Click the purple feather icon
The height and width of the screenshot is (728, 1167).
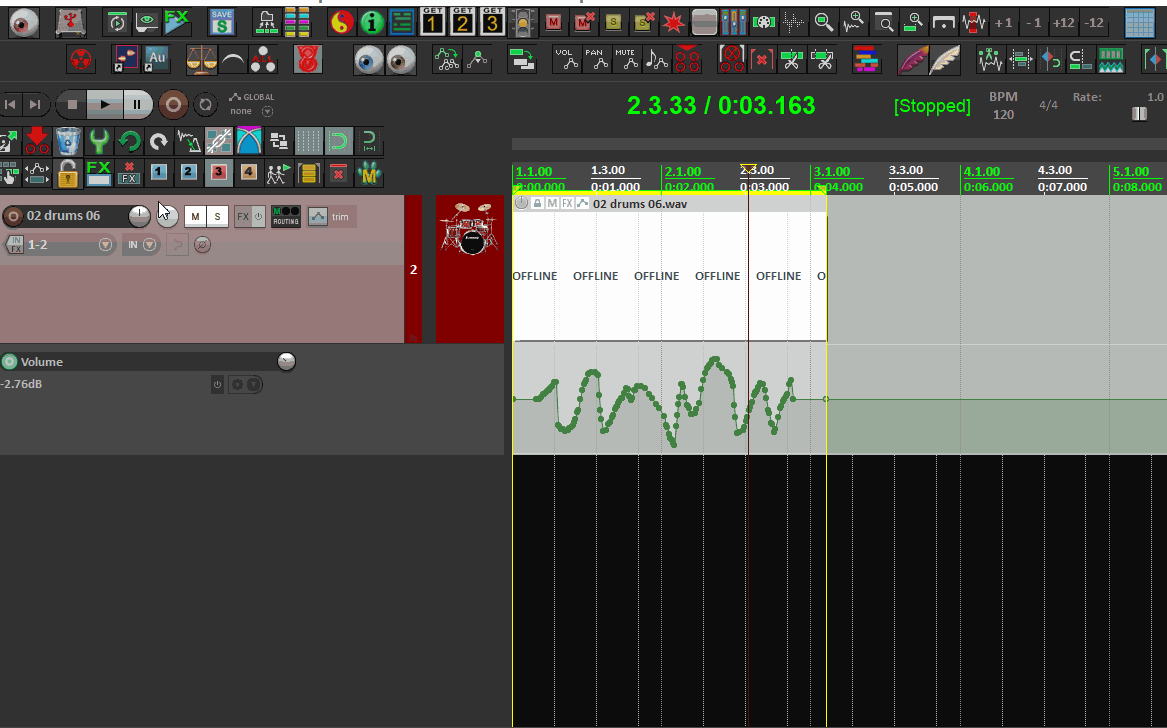(x=912, y=60)
